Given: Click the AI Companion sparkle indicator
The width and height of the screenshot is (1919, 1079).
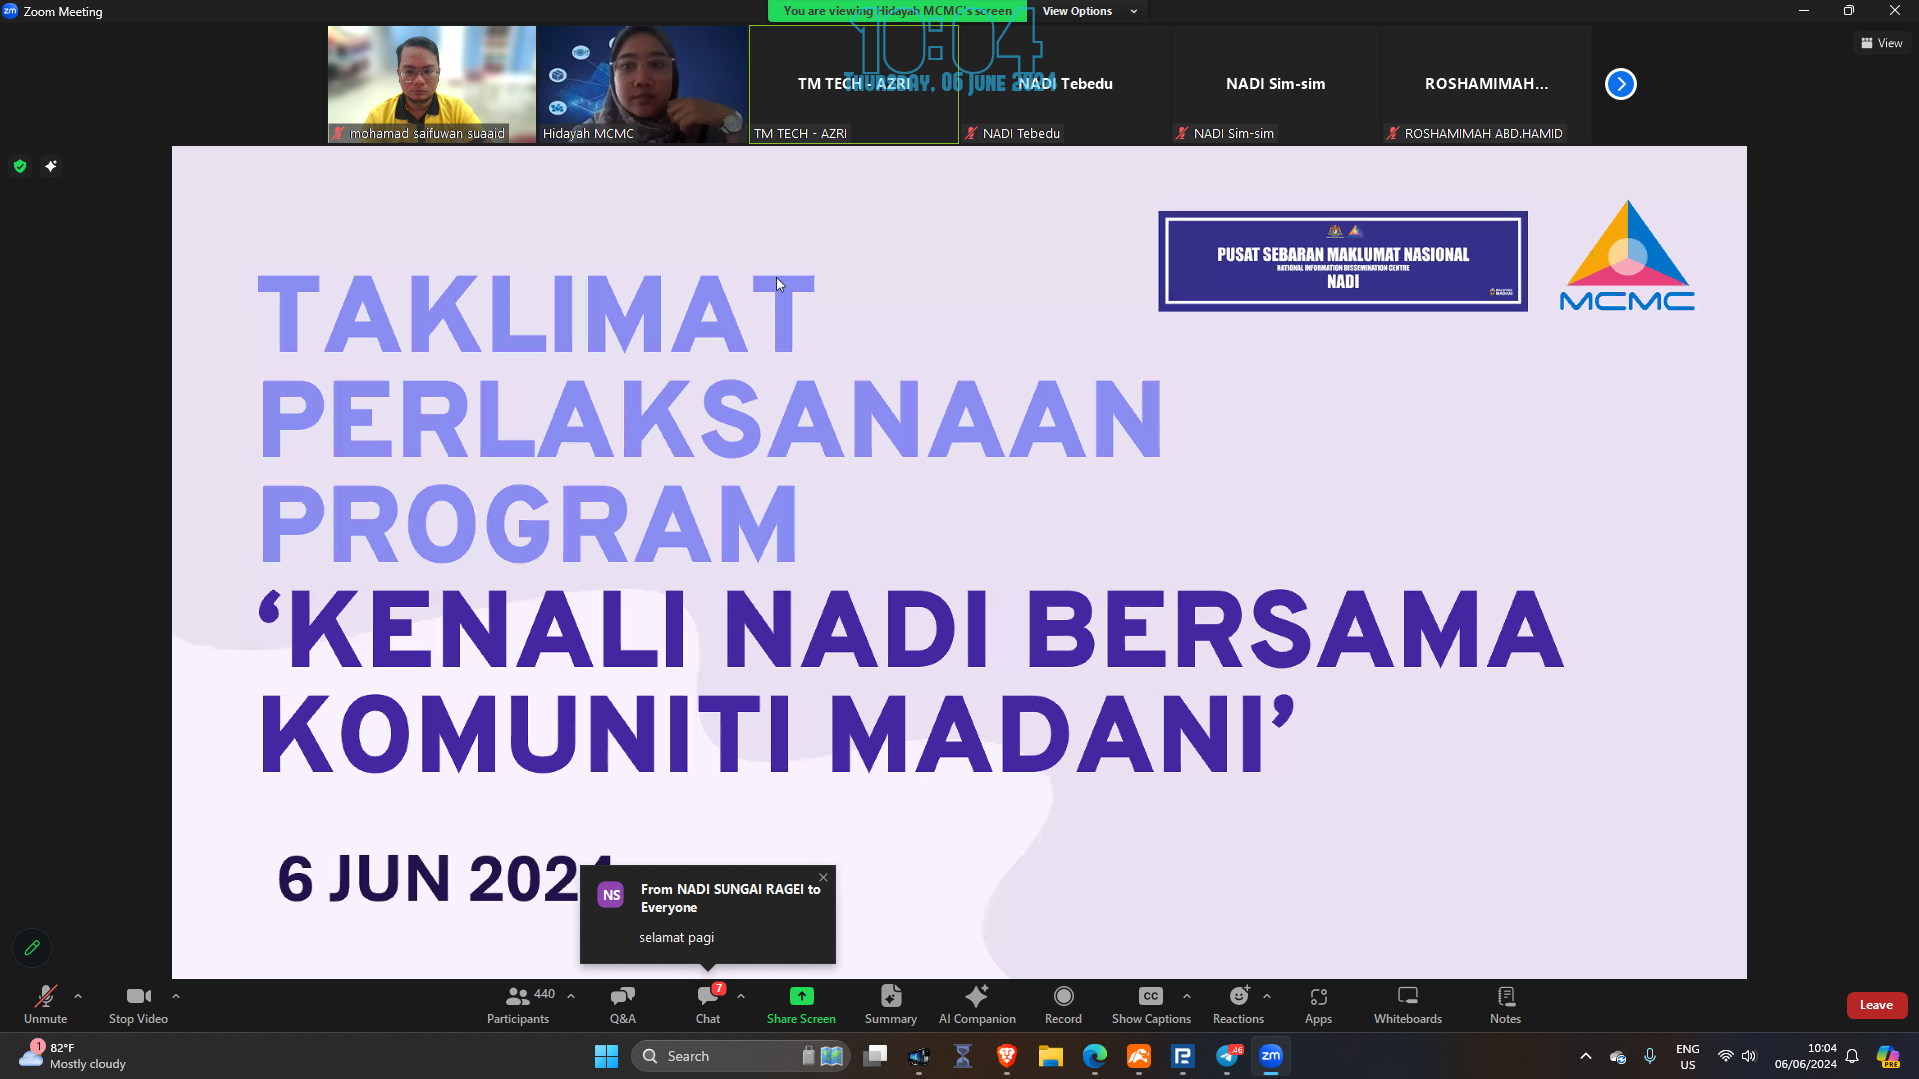Looking at the screenshot, I should [51, 166].
